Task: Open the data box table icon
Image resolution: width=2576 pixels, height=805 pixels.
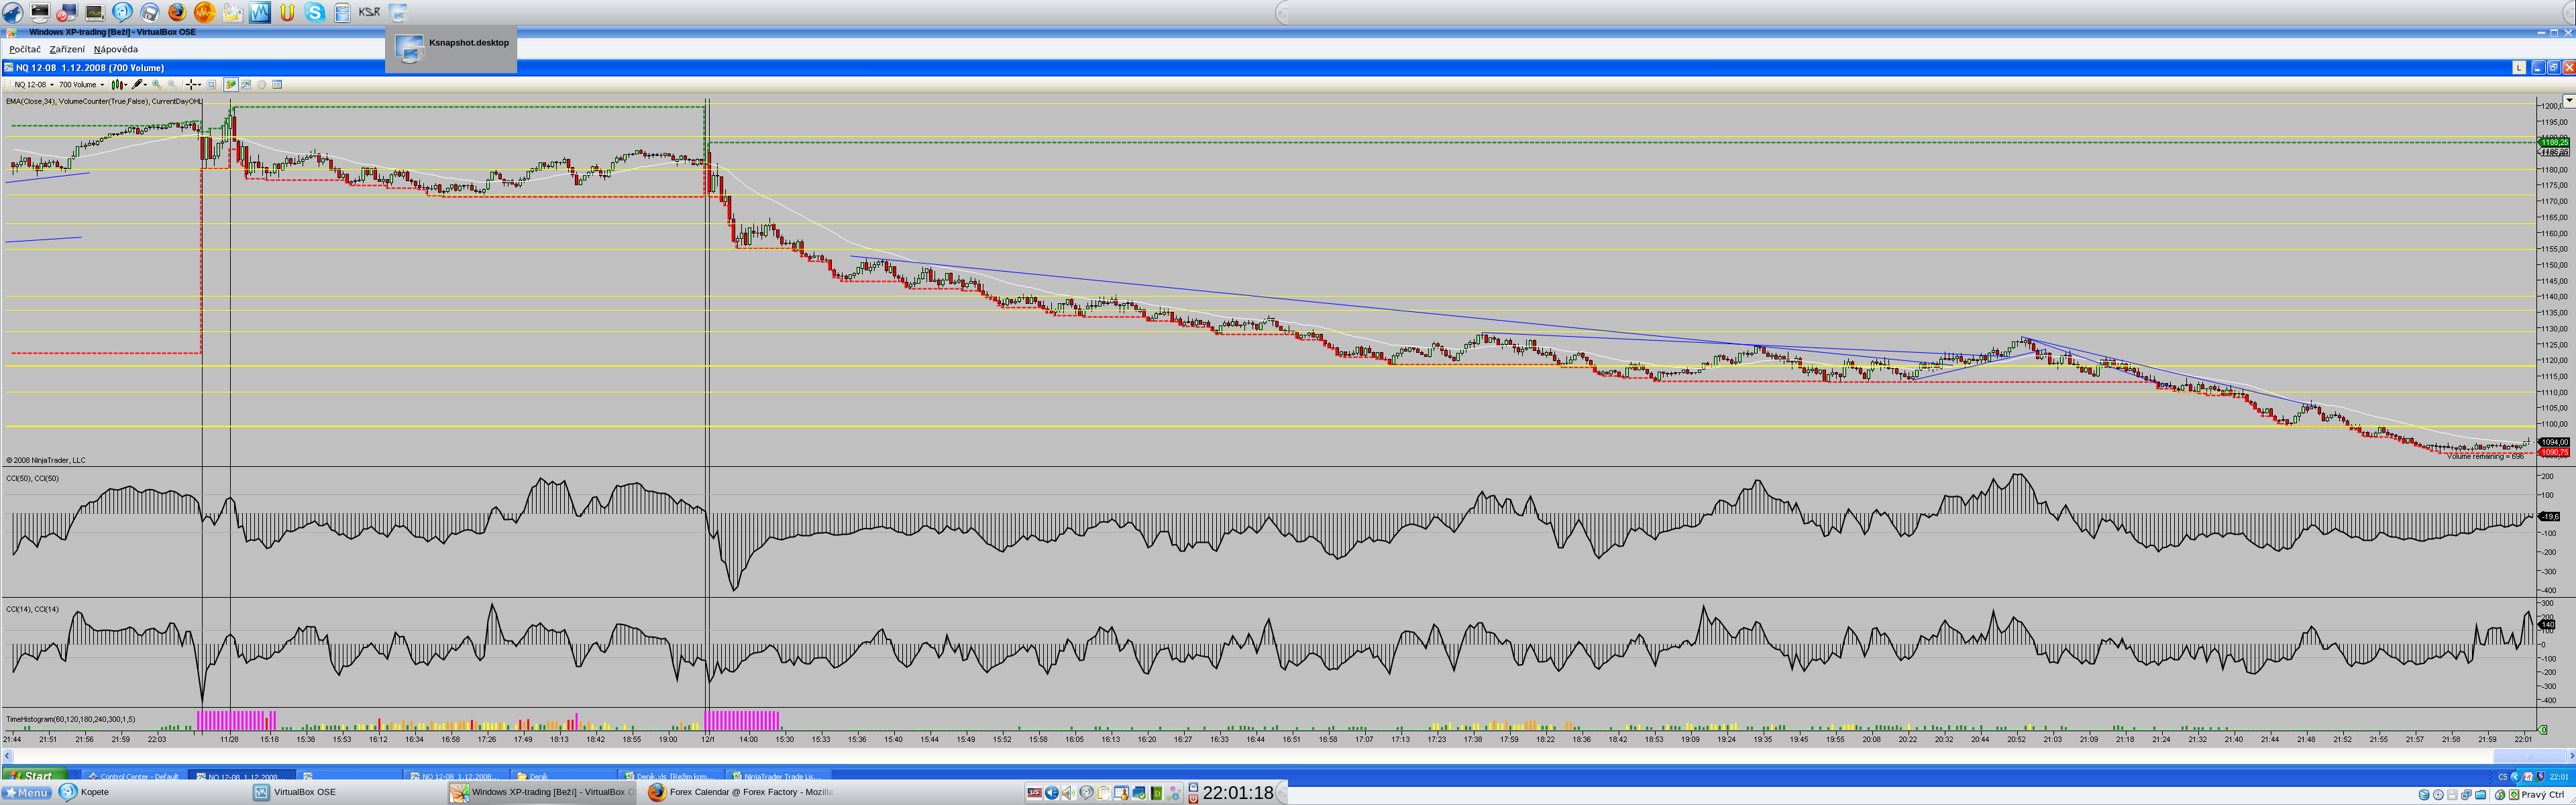Action: [278, 85]
